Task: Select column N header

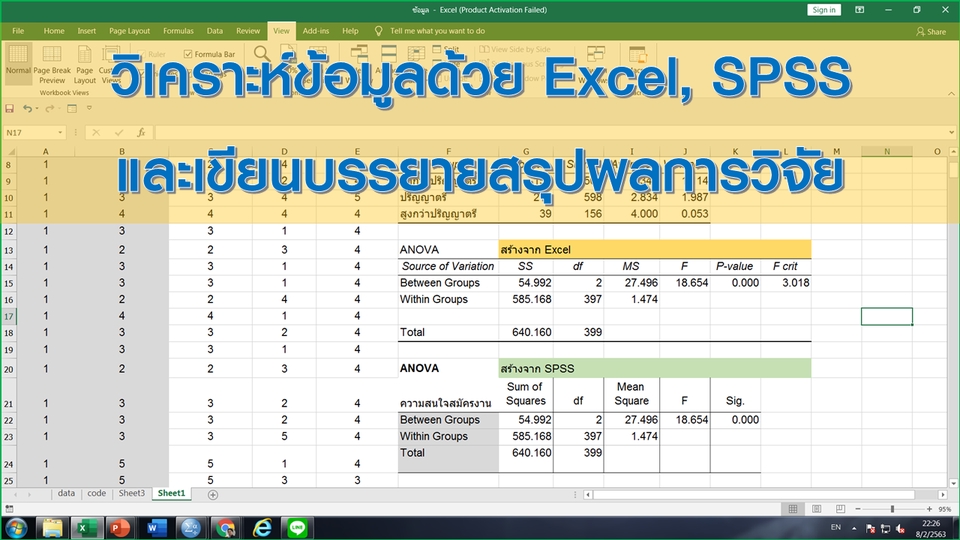Action: pos(887,151)
